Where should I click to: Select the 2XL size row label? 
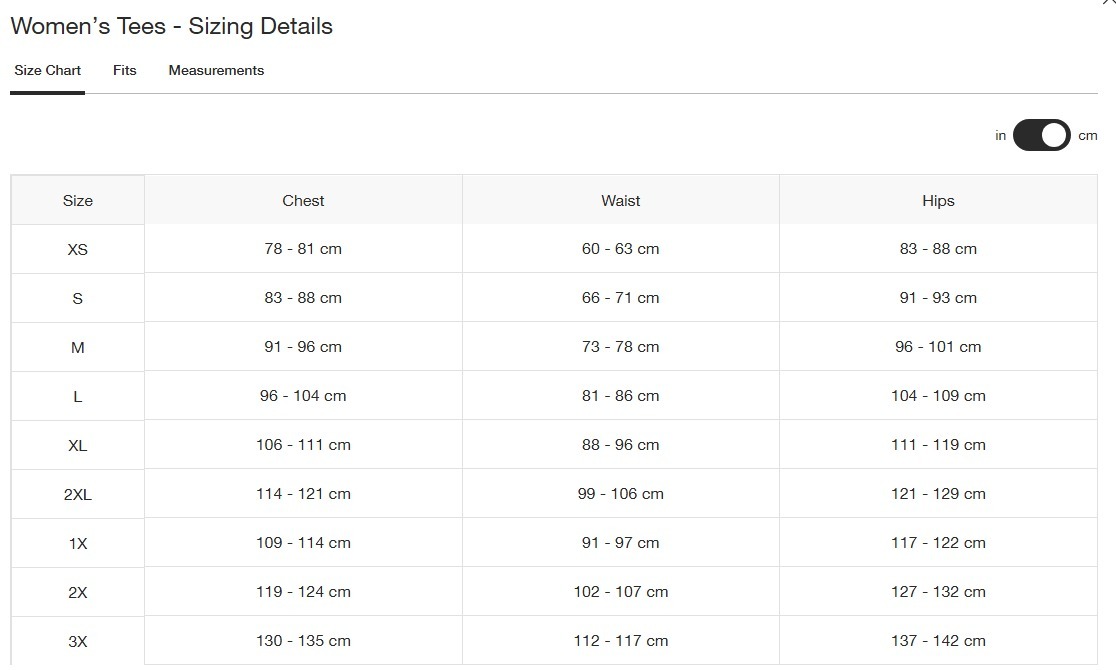pyautogui.click(x=78, y=495)
